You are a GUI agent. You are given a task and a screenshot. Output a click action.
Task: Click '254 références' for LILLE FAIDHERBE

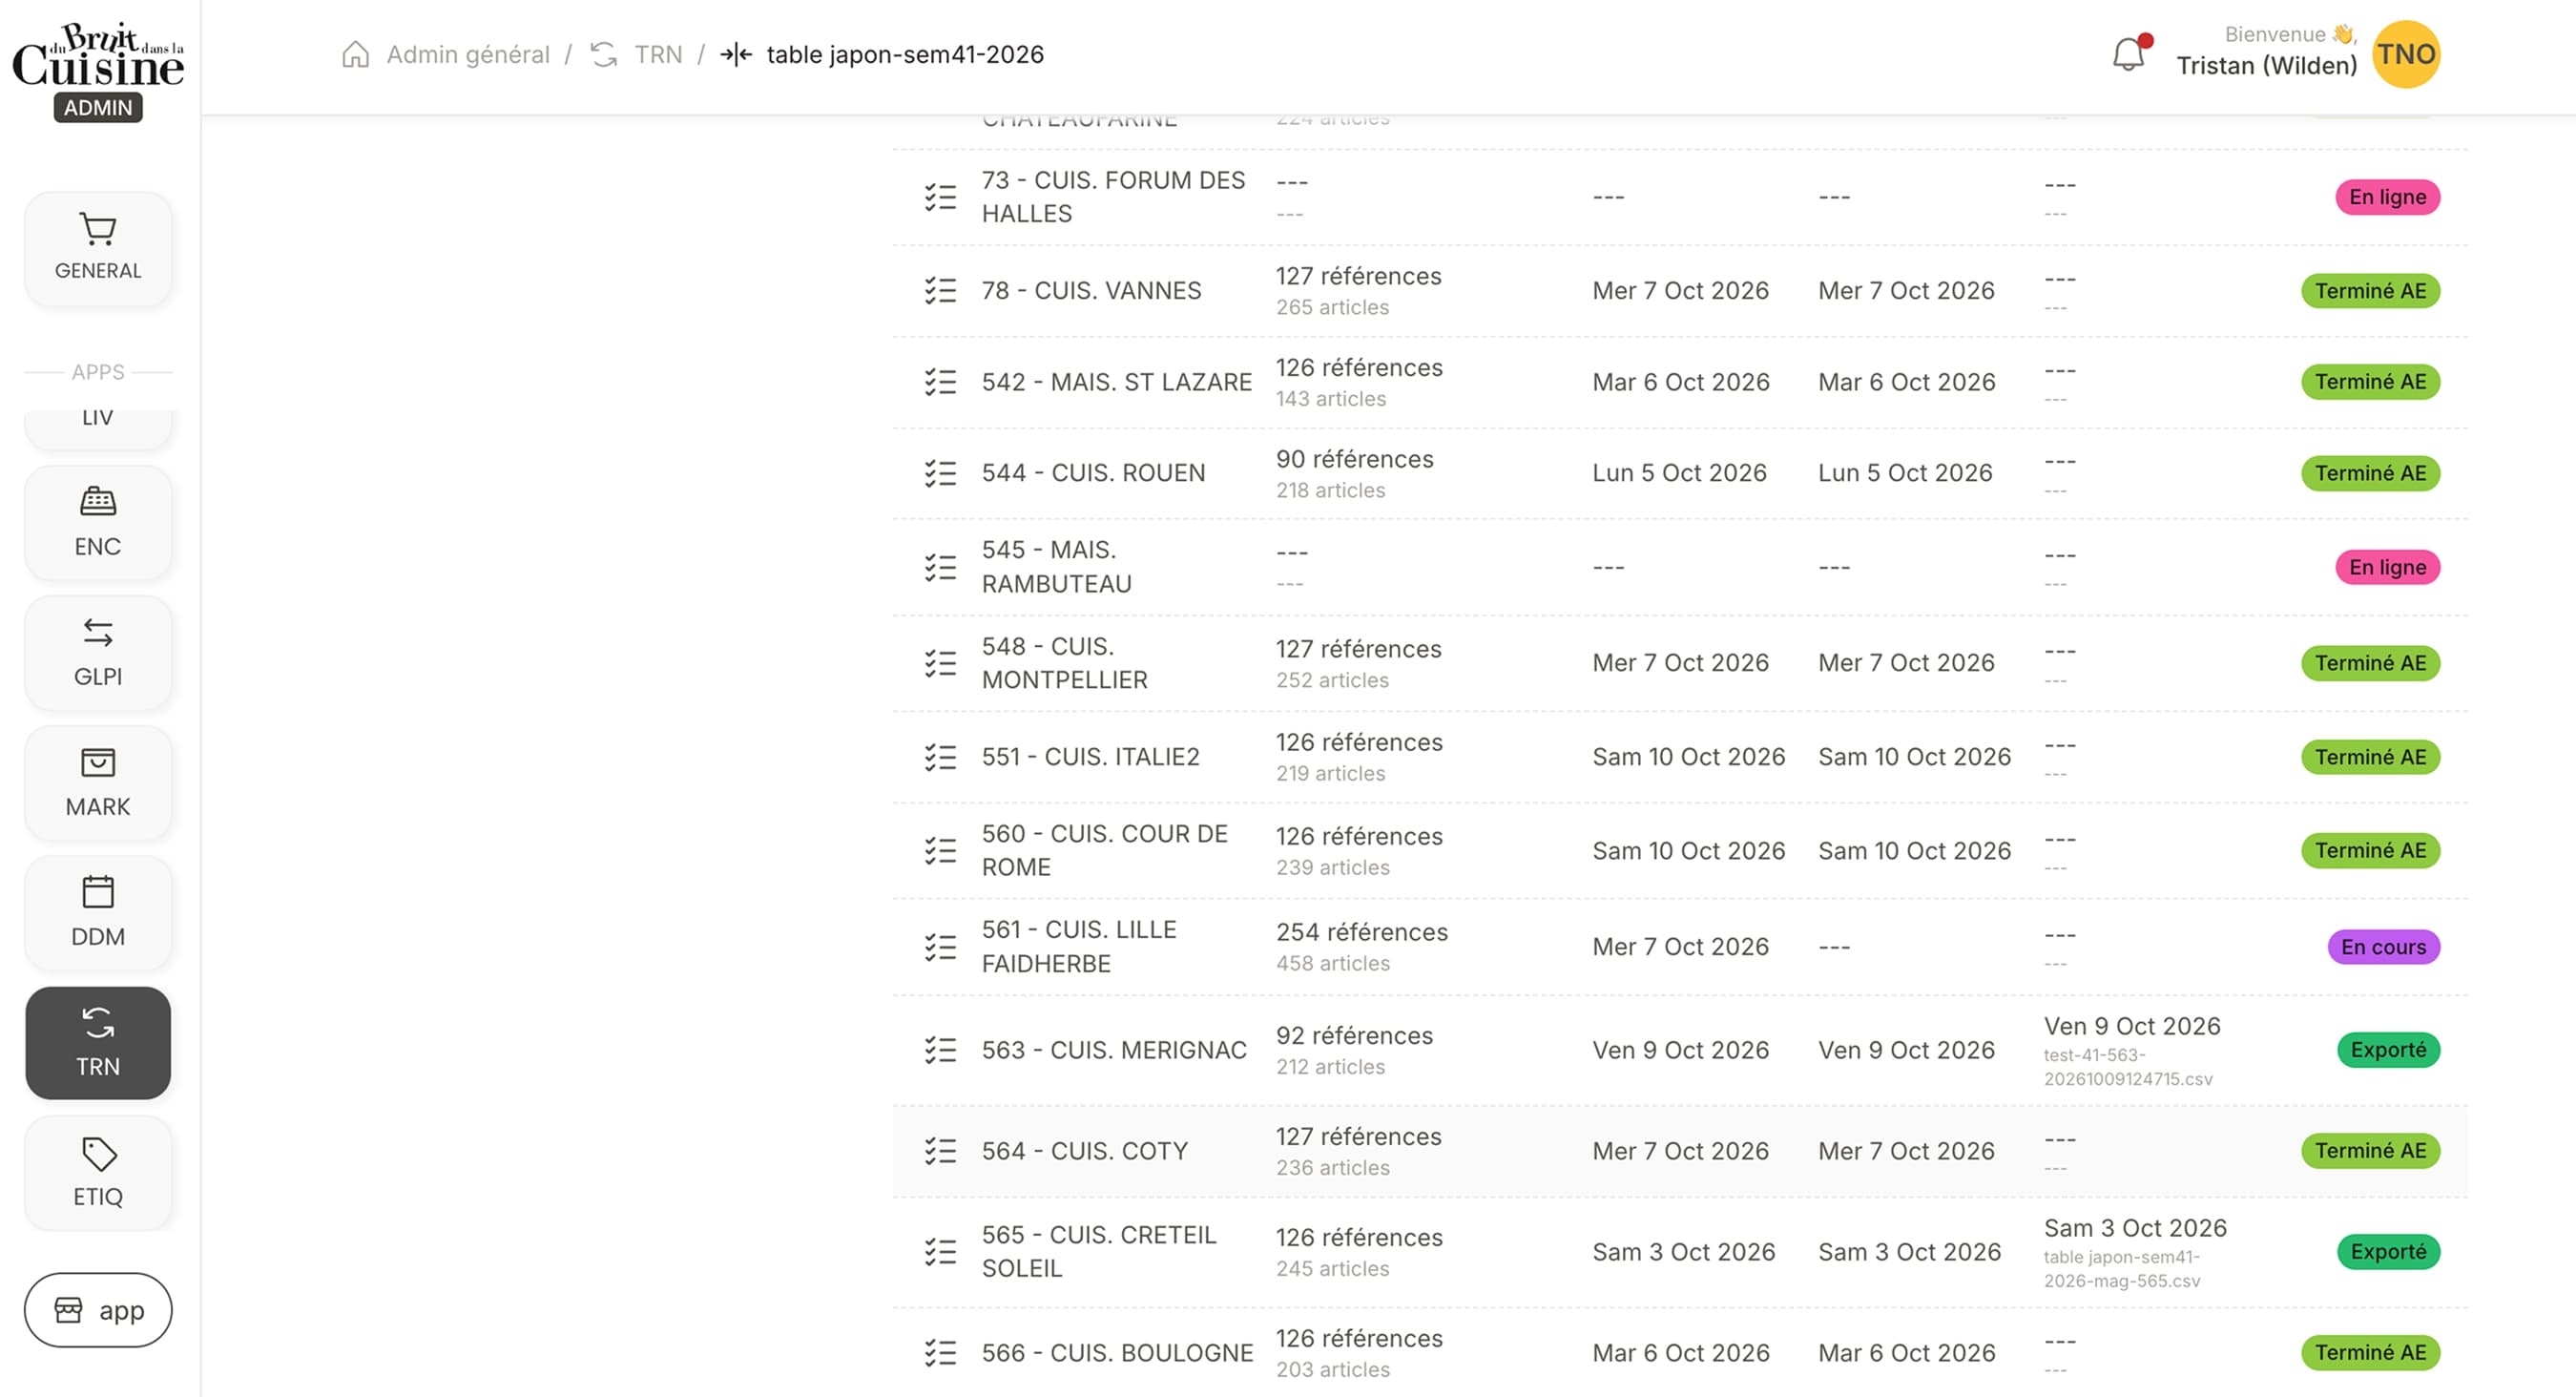(1362, 932)
